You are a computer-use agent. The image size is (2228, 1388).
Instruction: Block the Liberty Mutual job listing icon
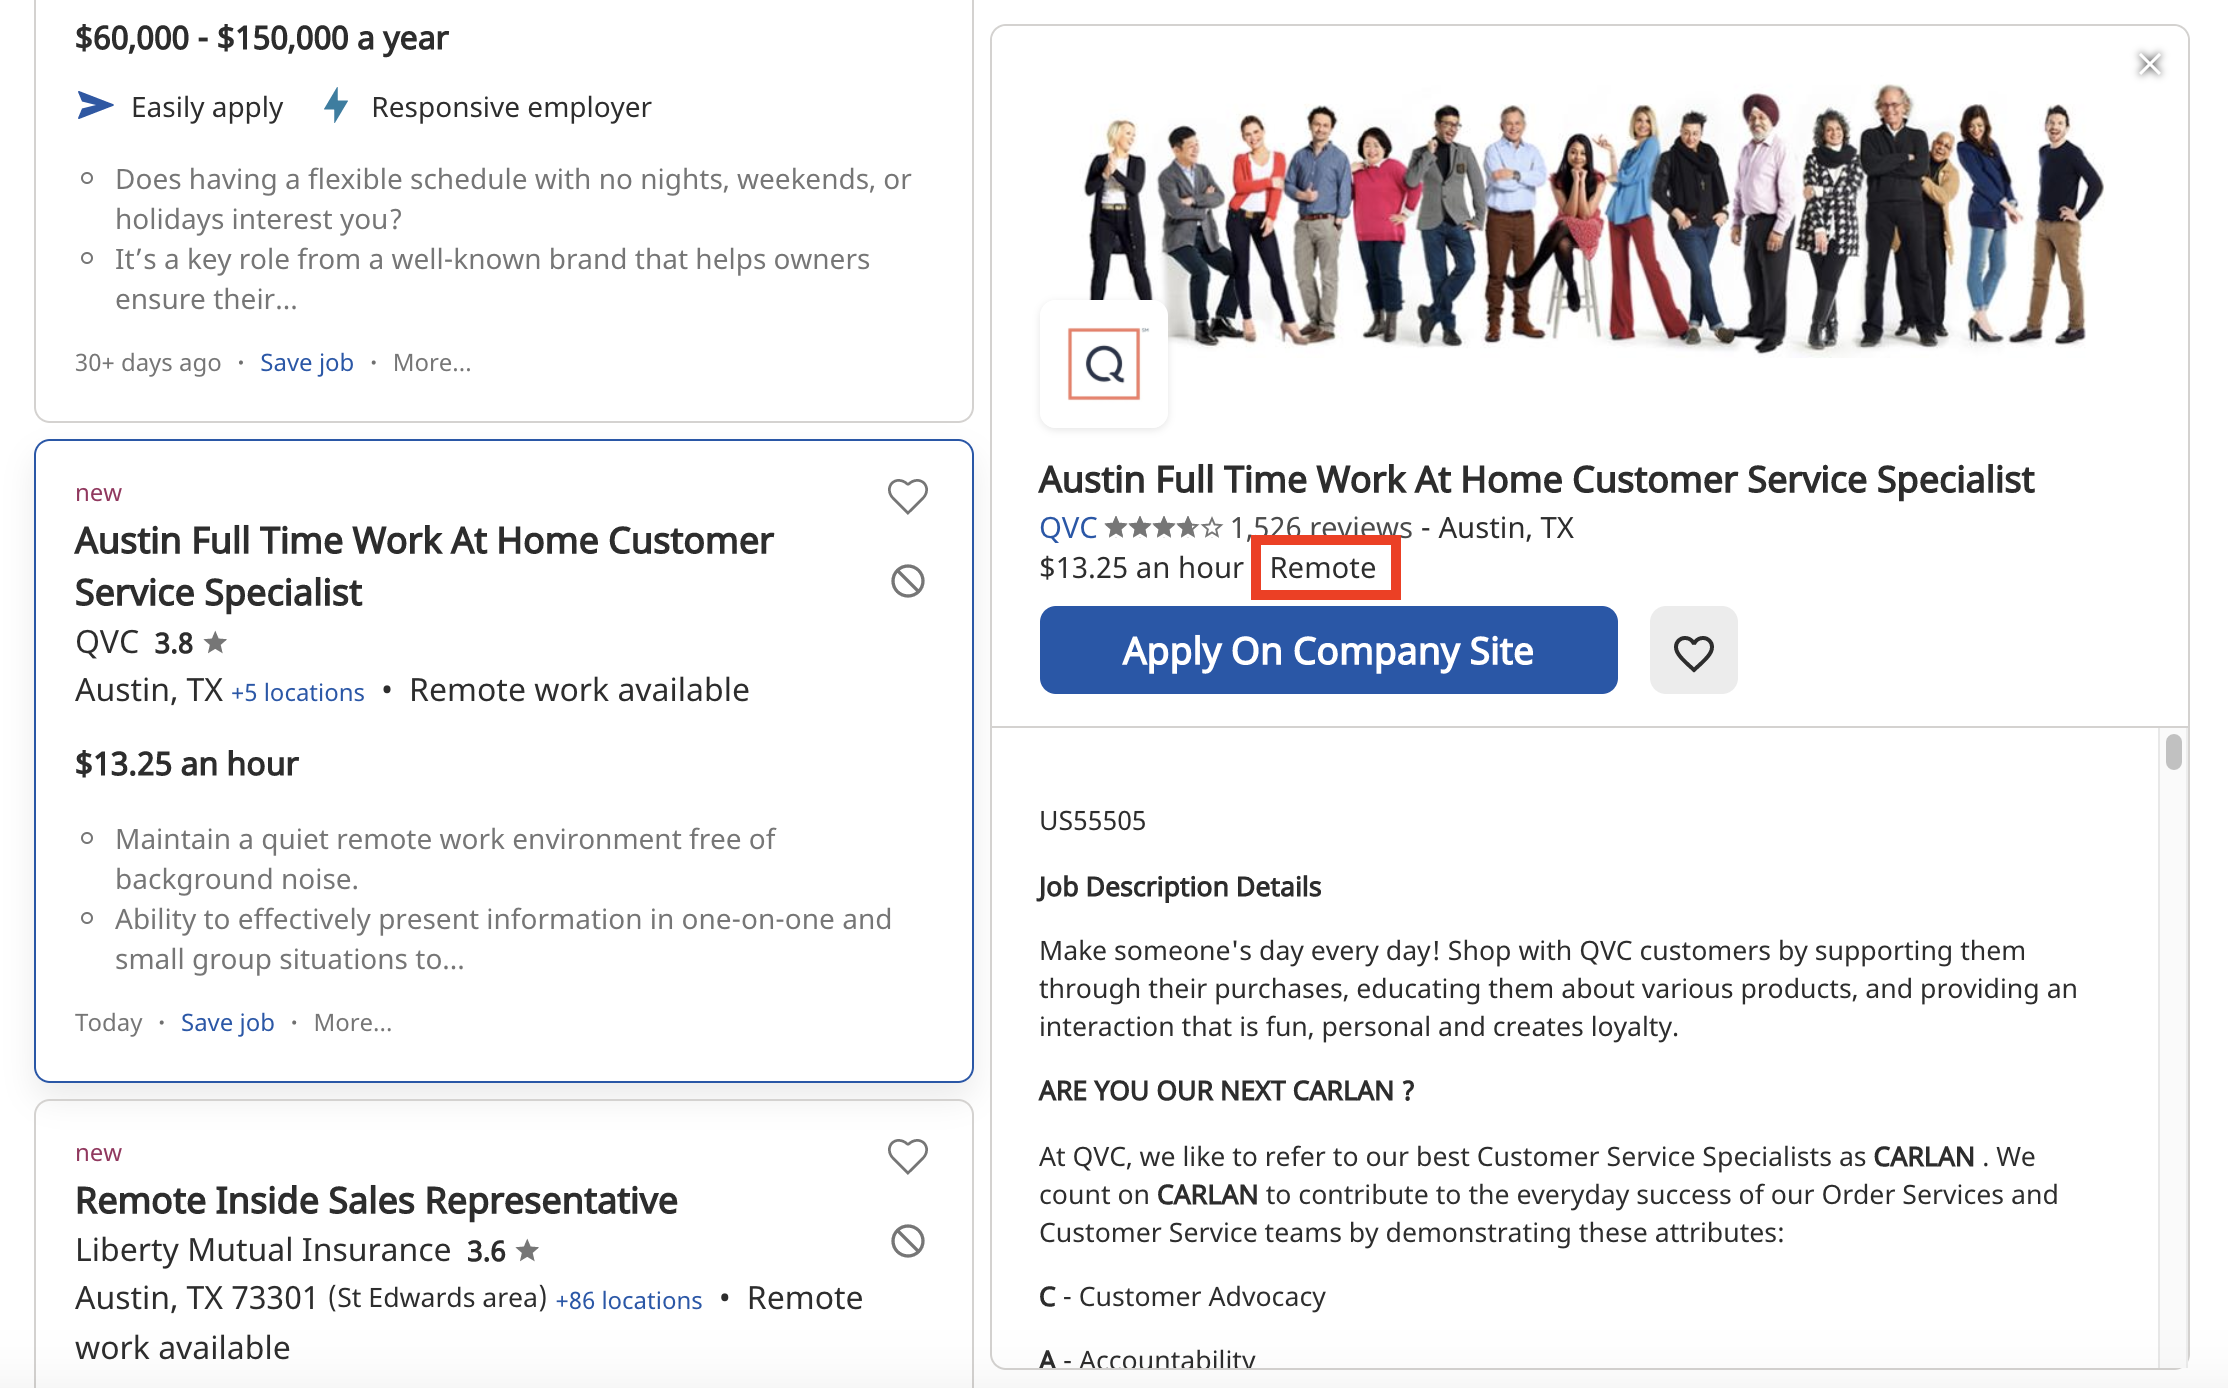point(908,1241)
